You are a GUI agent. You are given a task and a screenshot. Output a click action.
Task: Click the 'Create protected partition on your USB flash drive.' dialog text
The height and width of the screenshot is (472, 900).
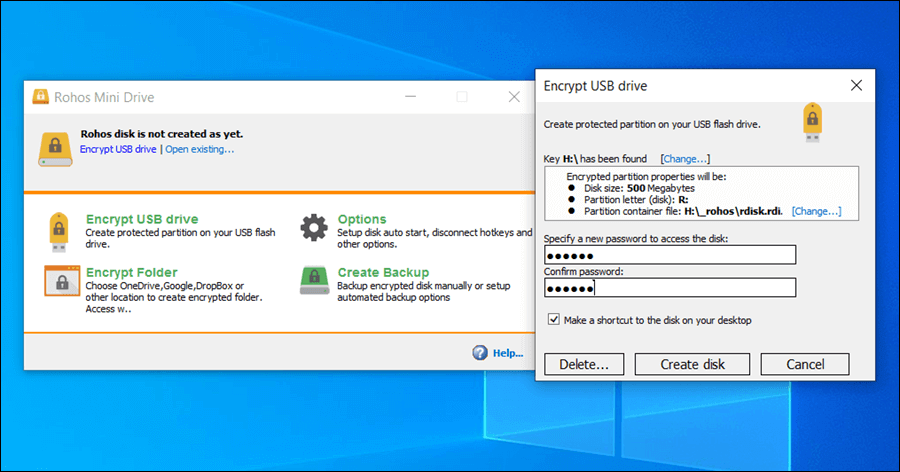[x=652, y=124]
